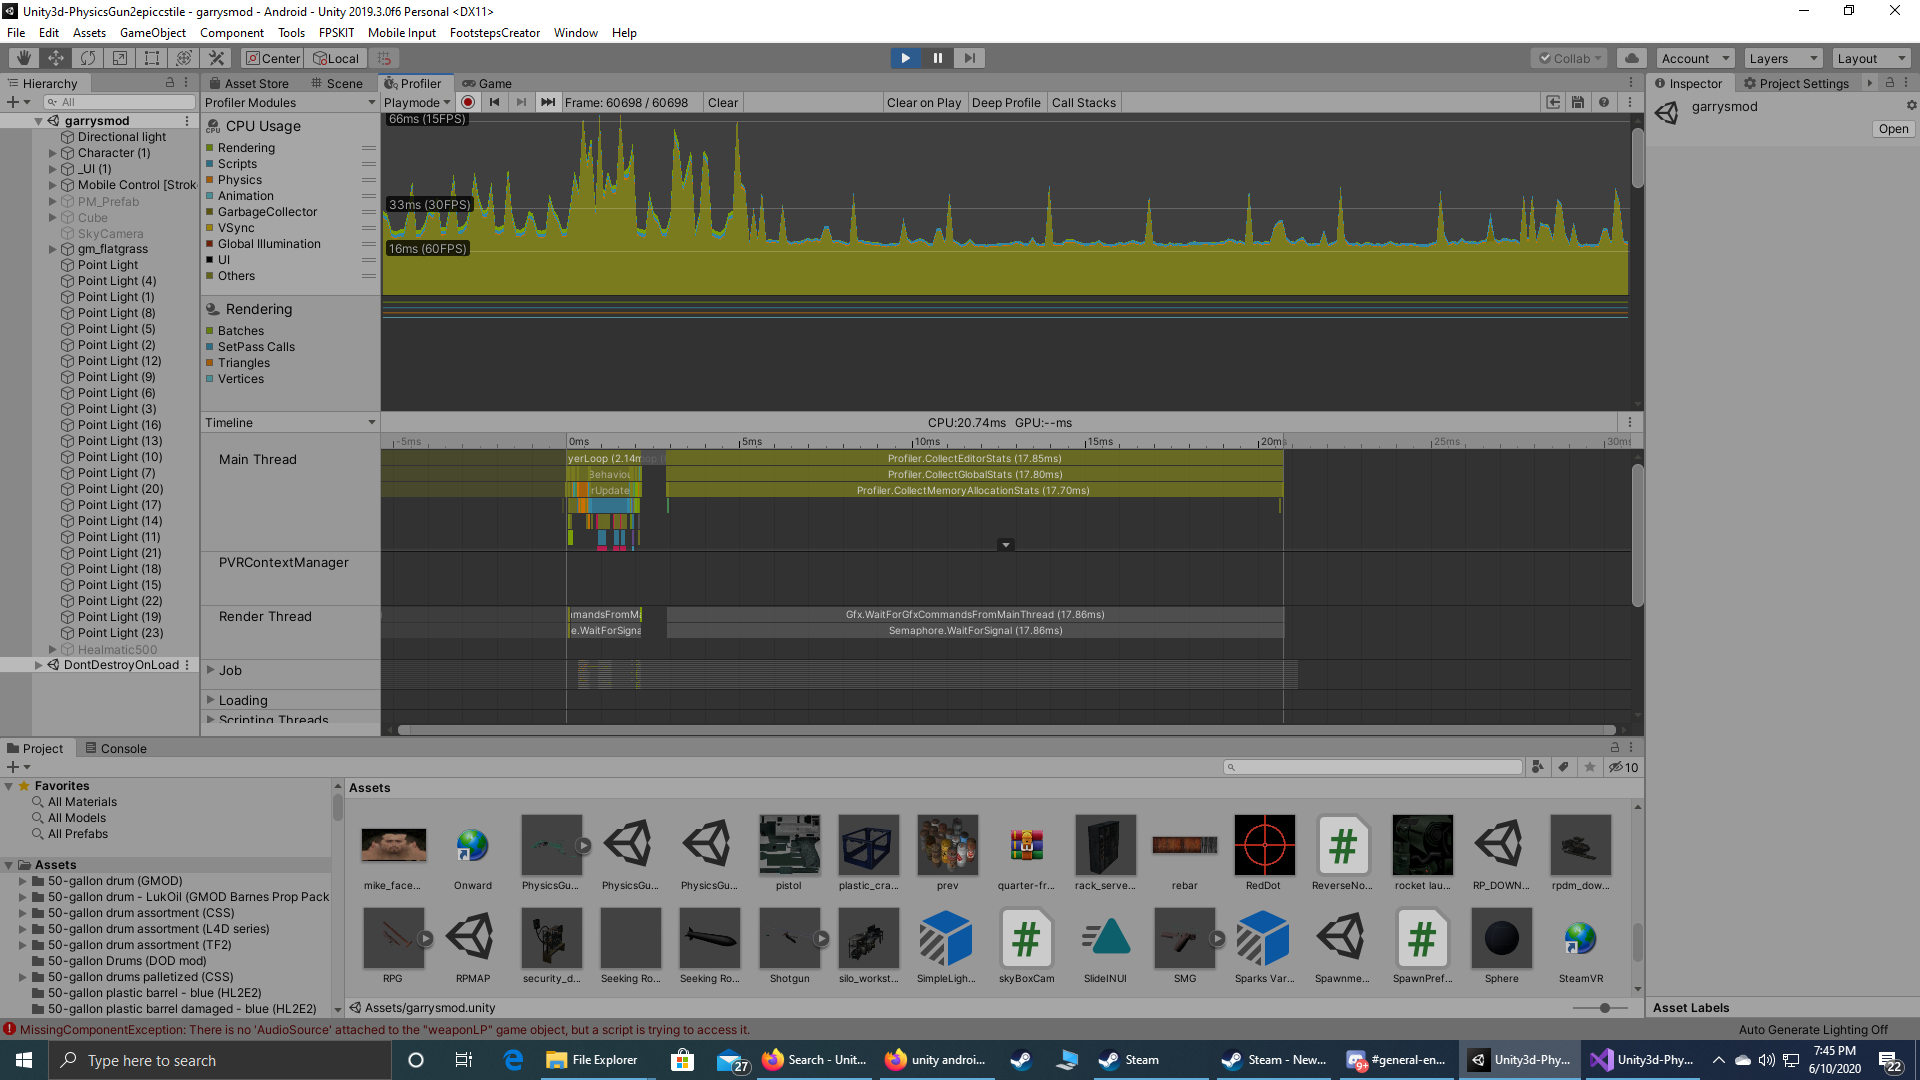Go to previous profiler frame
This screenshot has width=1920, height=1080.
pos(494,102)
